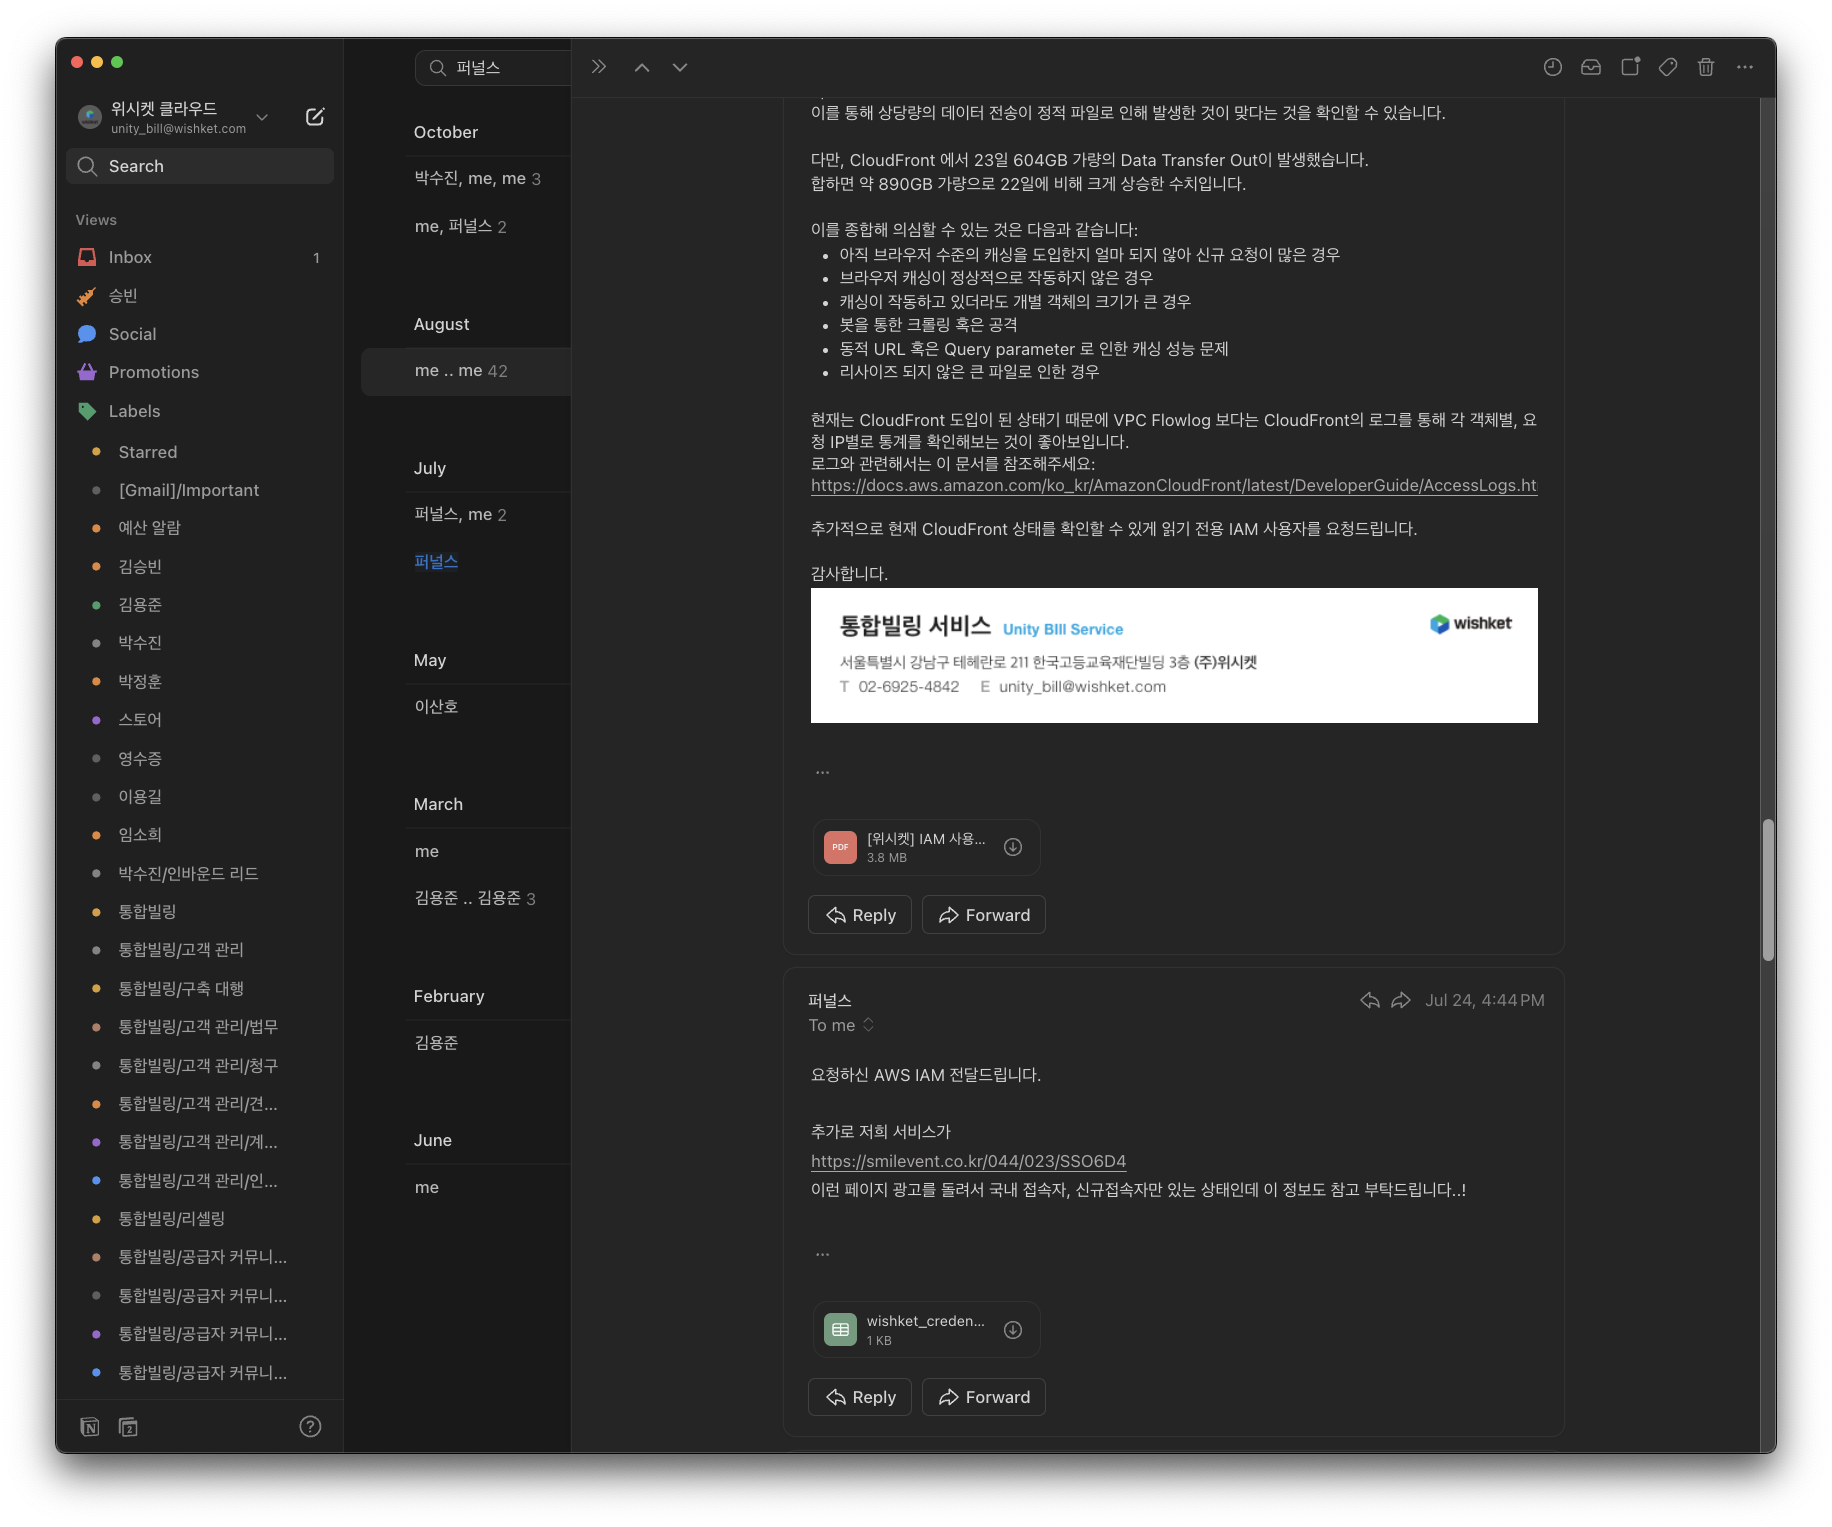Collapse the sidebar with double chevron
Image resolution: width=1832 pixels, height=1527 pixels.
tap(598, 67)
